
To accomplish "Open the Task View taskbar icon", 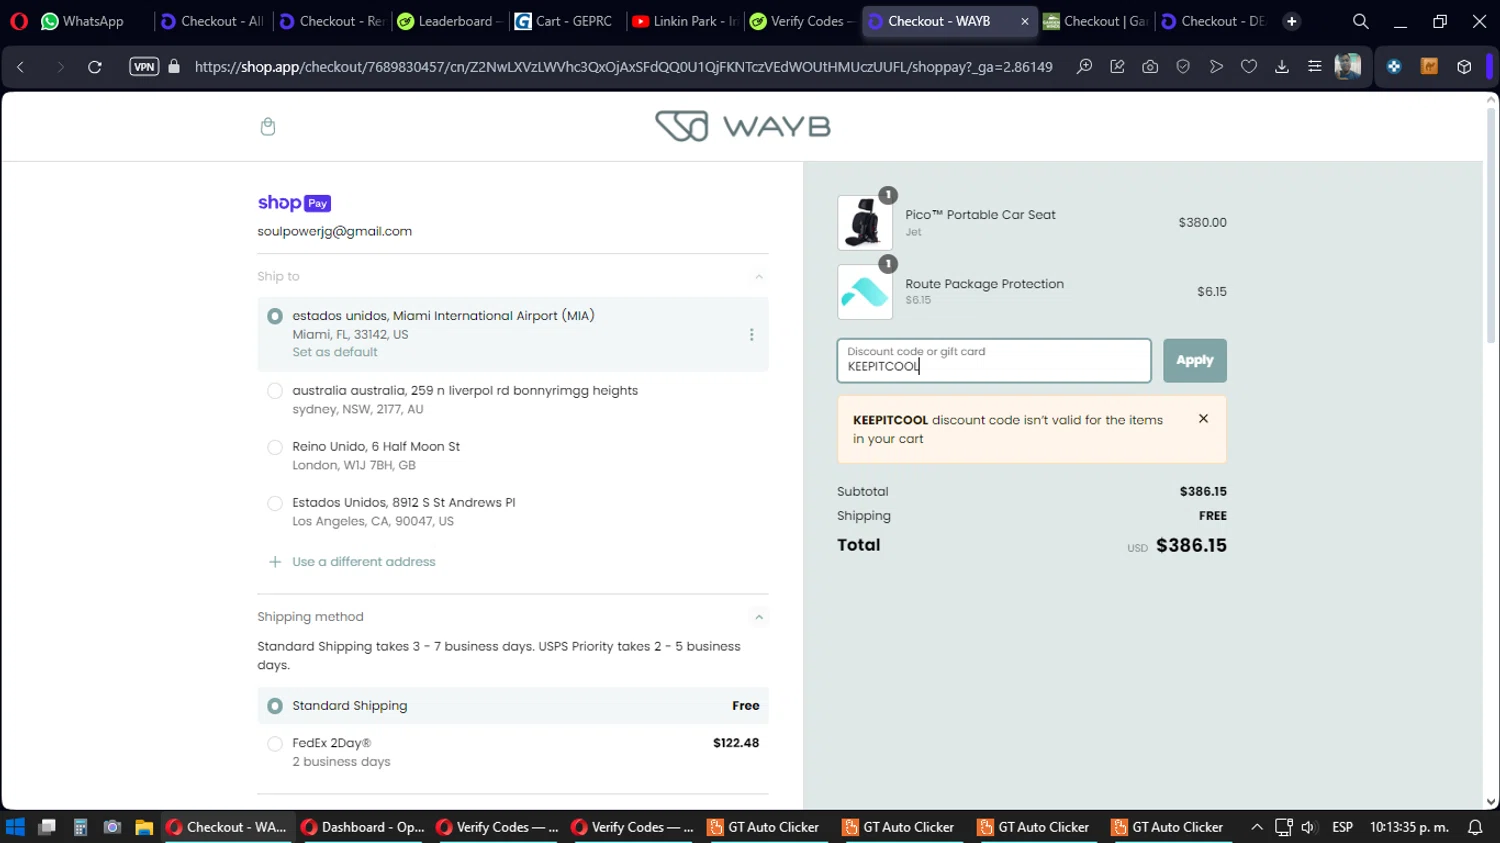I will (47, 827).
